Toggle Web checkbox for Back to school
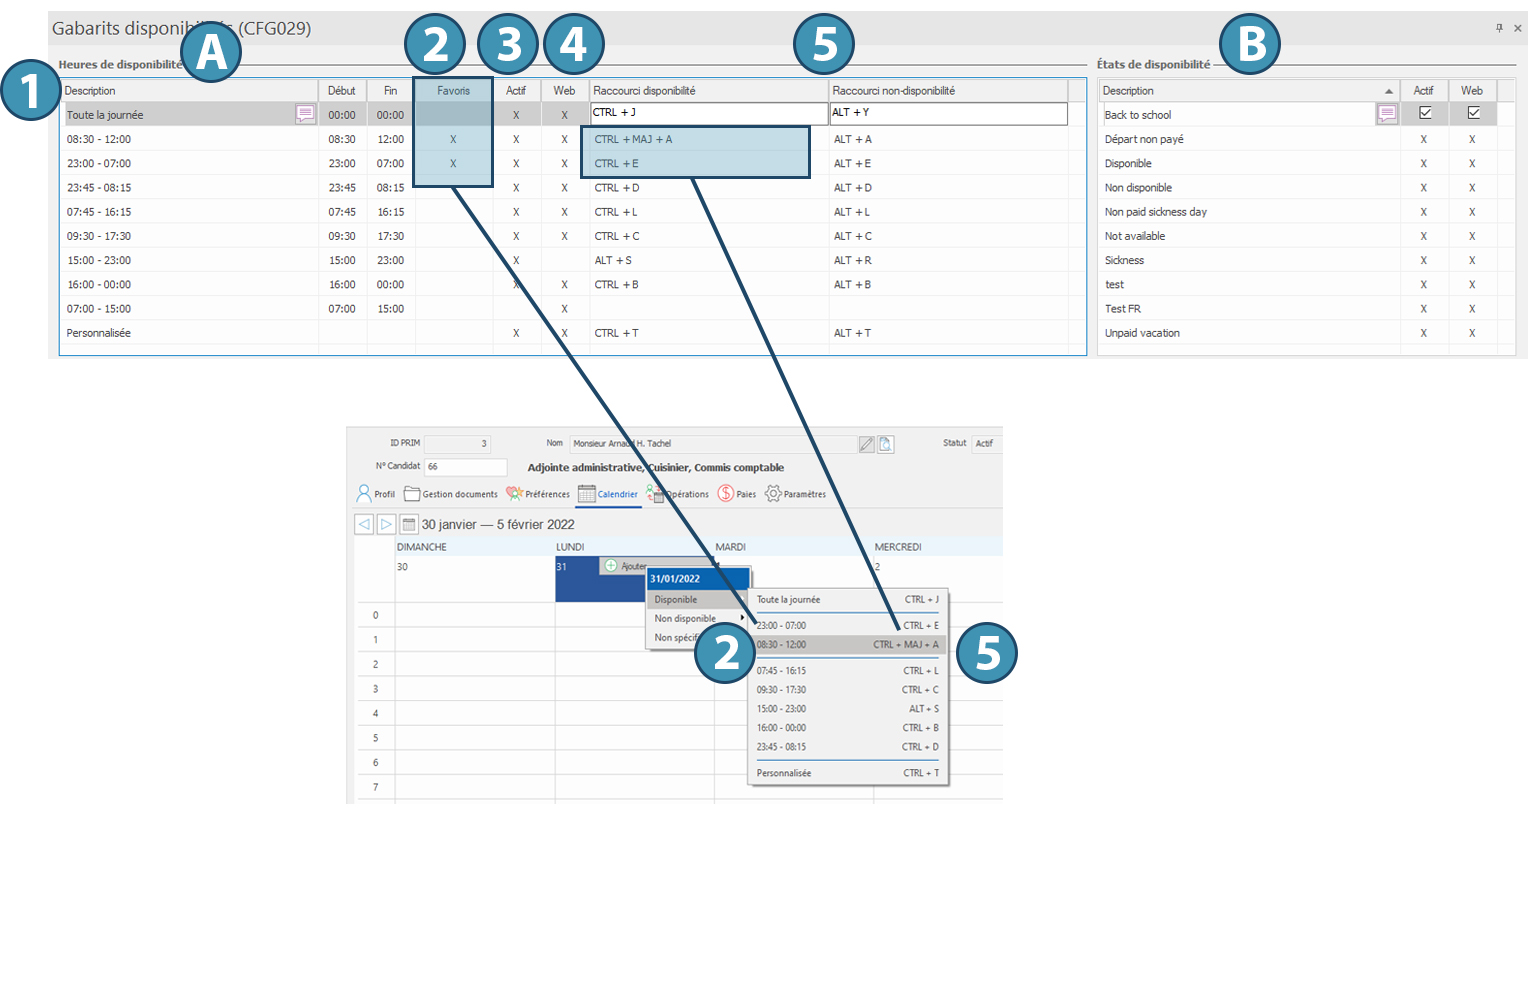 pos(1473,113)
